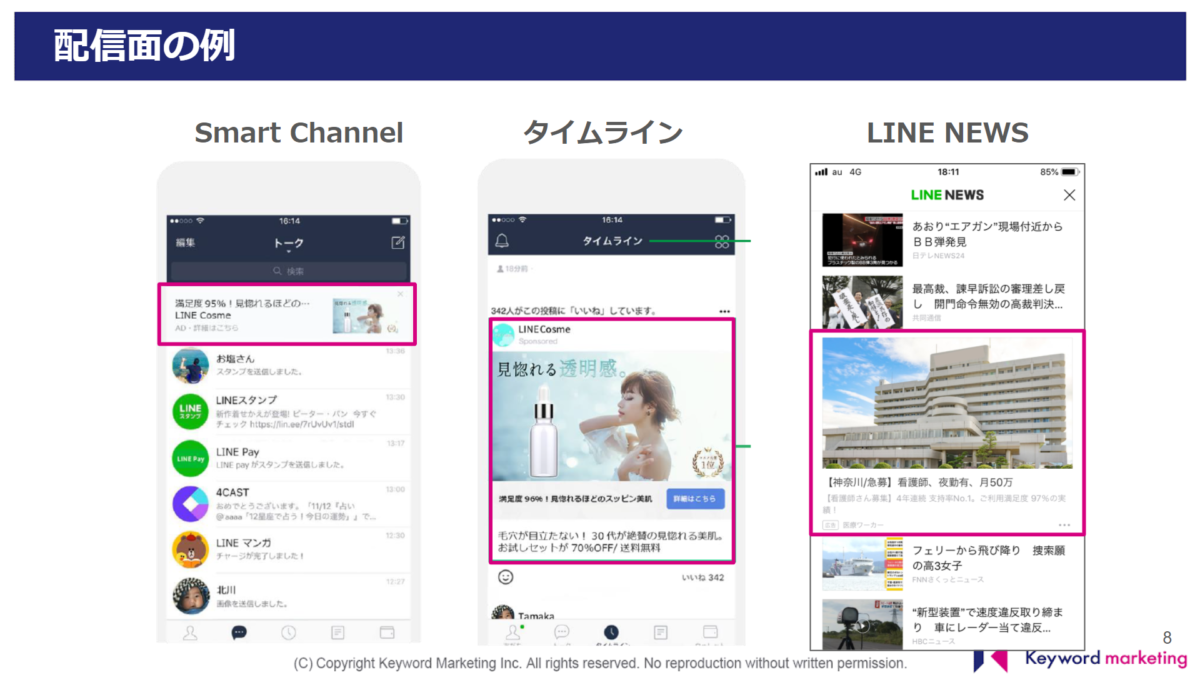Click the 北川 chat name
The image size is (1200, 675).
(x=226, y=590)
